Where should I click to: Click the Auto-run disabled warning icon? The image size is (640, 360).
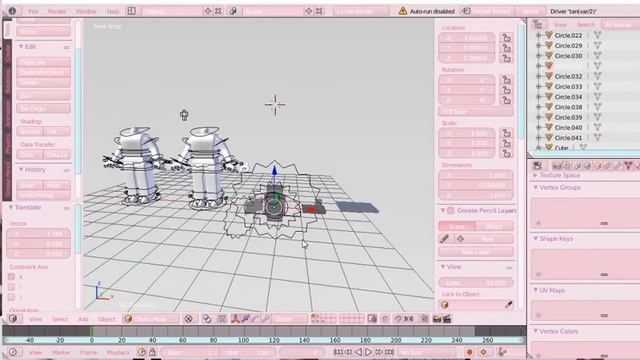[x=403, y=11]
